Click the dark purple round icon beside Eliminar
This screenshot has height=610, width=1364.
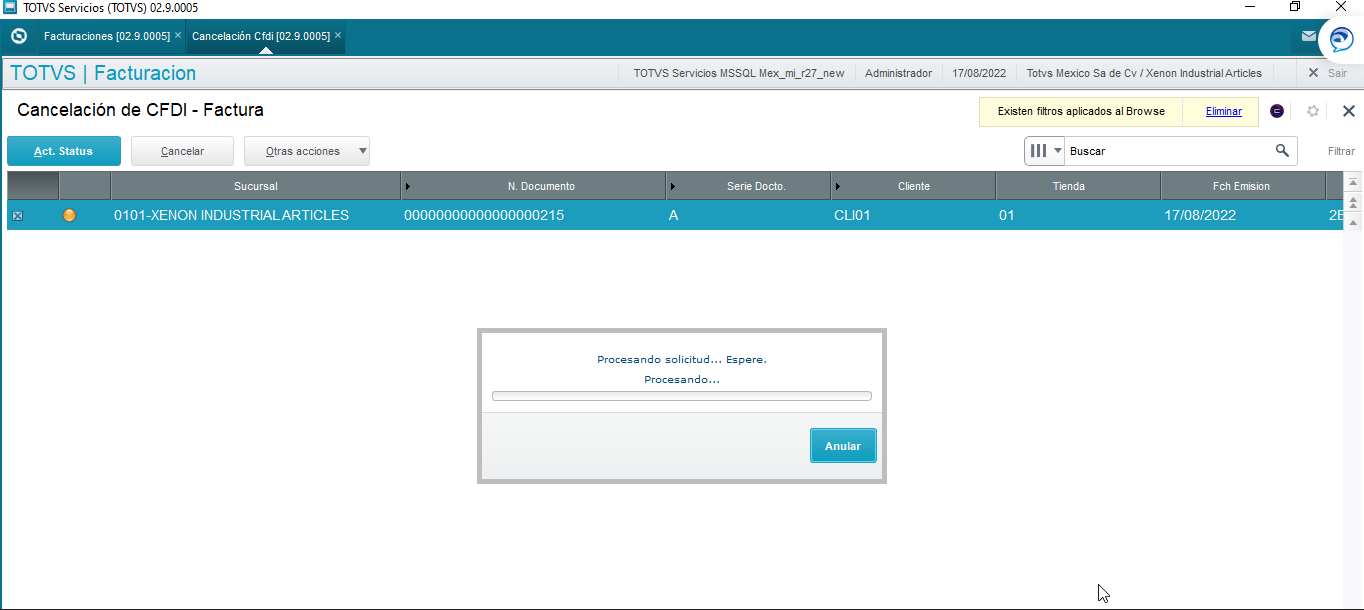pos(1277,111)
